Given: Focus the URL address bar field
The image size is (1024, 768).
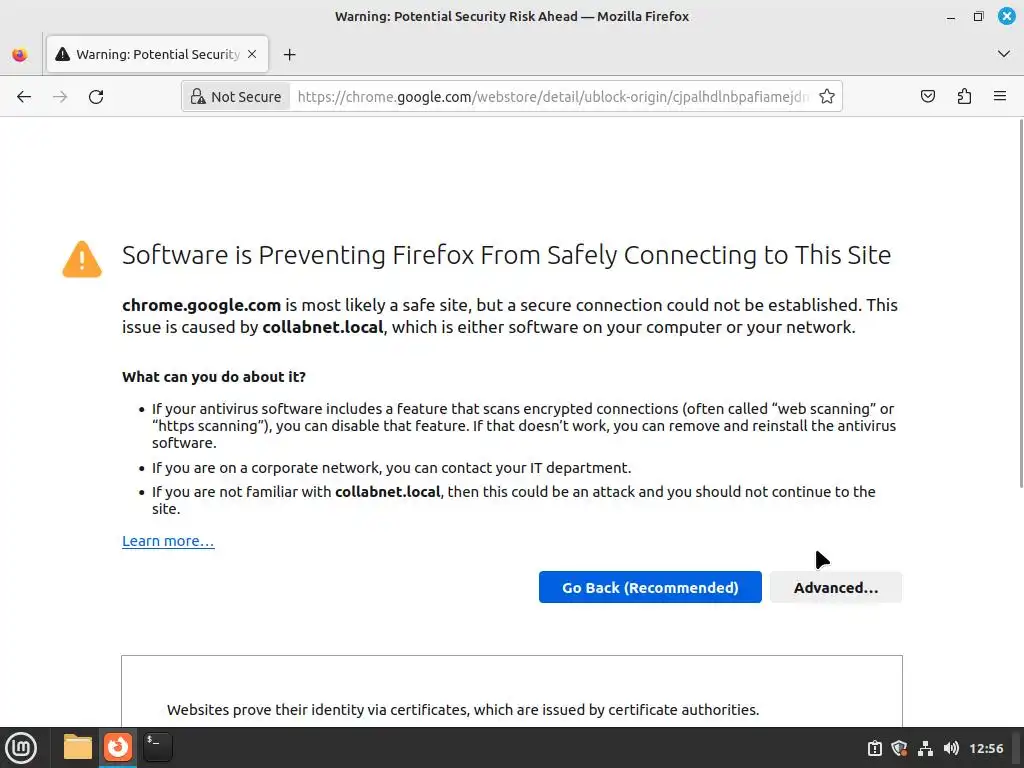Looking at the screenshot, I should [550, 97].
